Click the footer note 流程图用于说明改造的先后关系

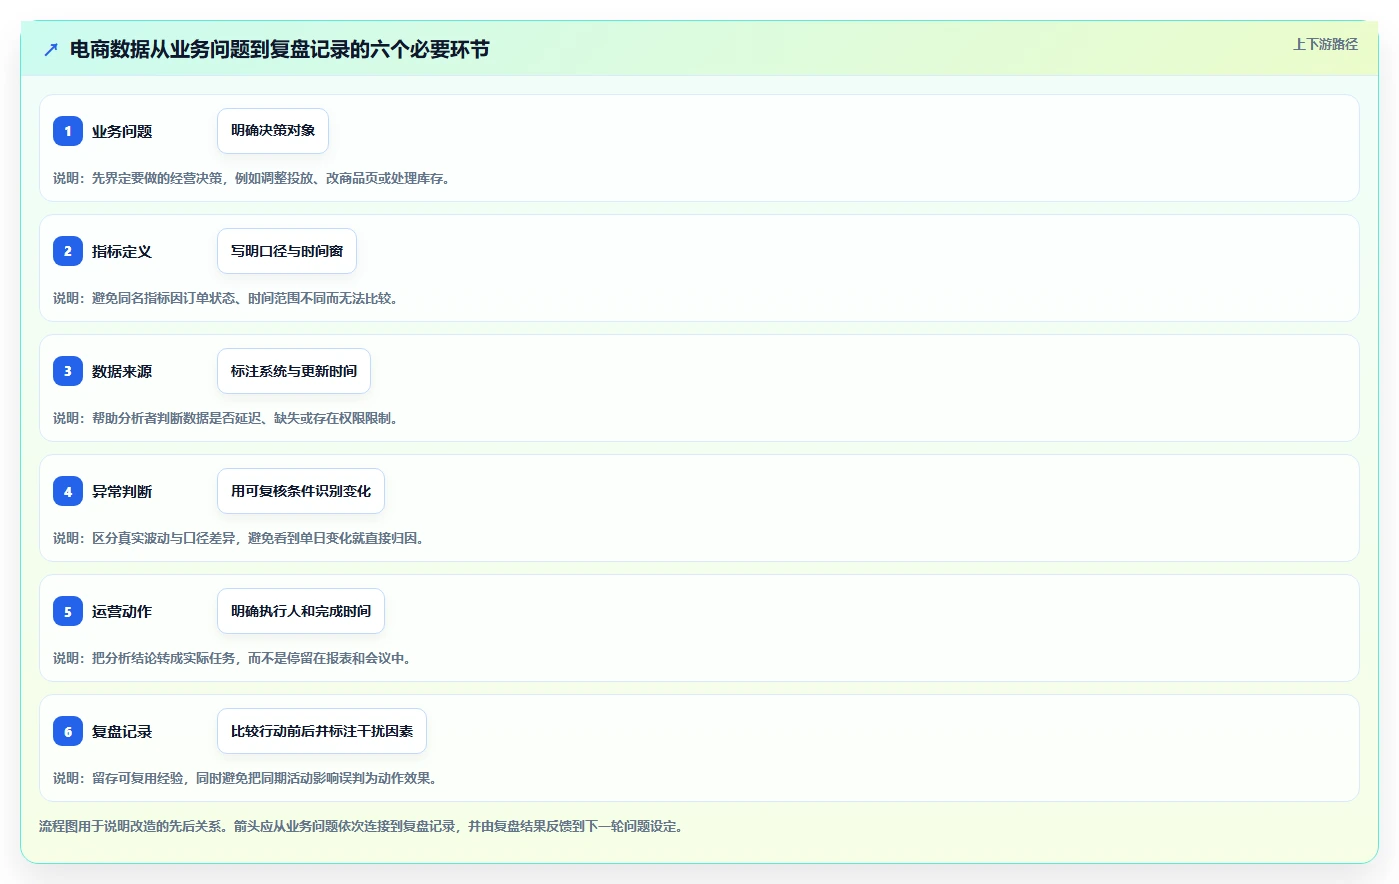point(364,826)
